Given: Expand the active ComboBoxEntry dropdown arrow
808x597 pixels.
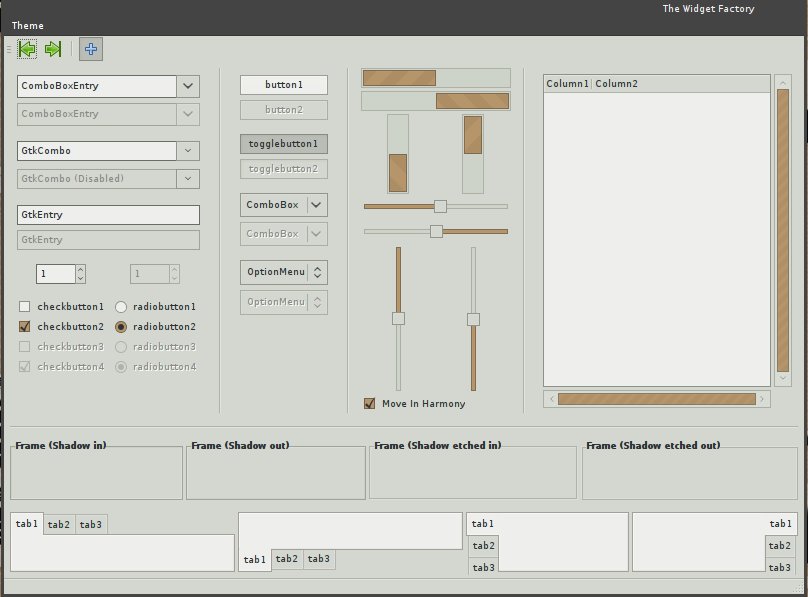Looking at the screenshot, I should pos(188,86).
